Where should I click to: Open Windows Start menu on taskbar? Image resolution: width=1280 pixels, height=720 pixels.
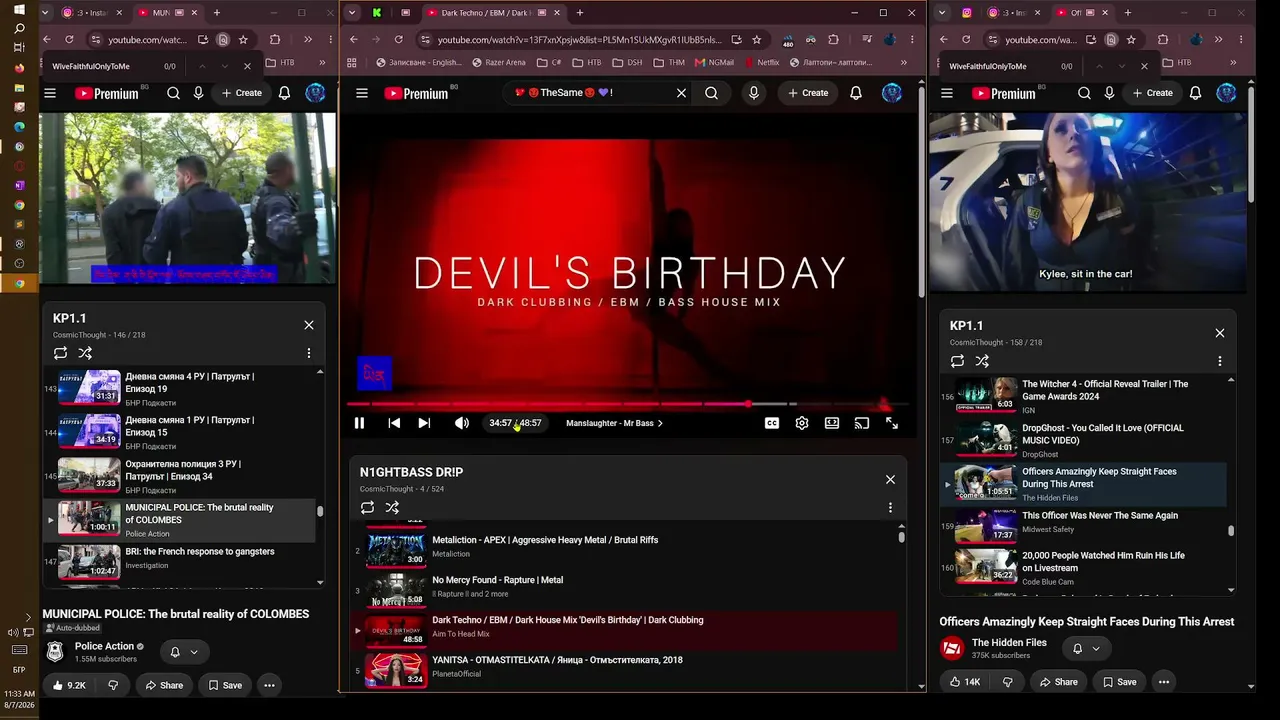click(x=19, y=10)
